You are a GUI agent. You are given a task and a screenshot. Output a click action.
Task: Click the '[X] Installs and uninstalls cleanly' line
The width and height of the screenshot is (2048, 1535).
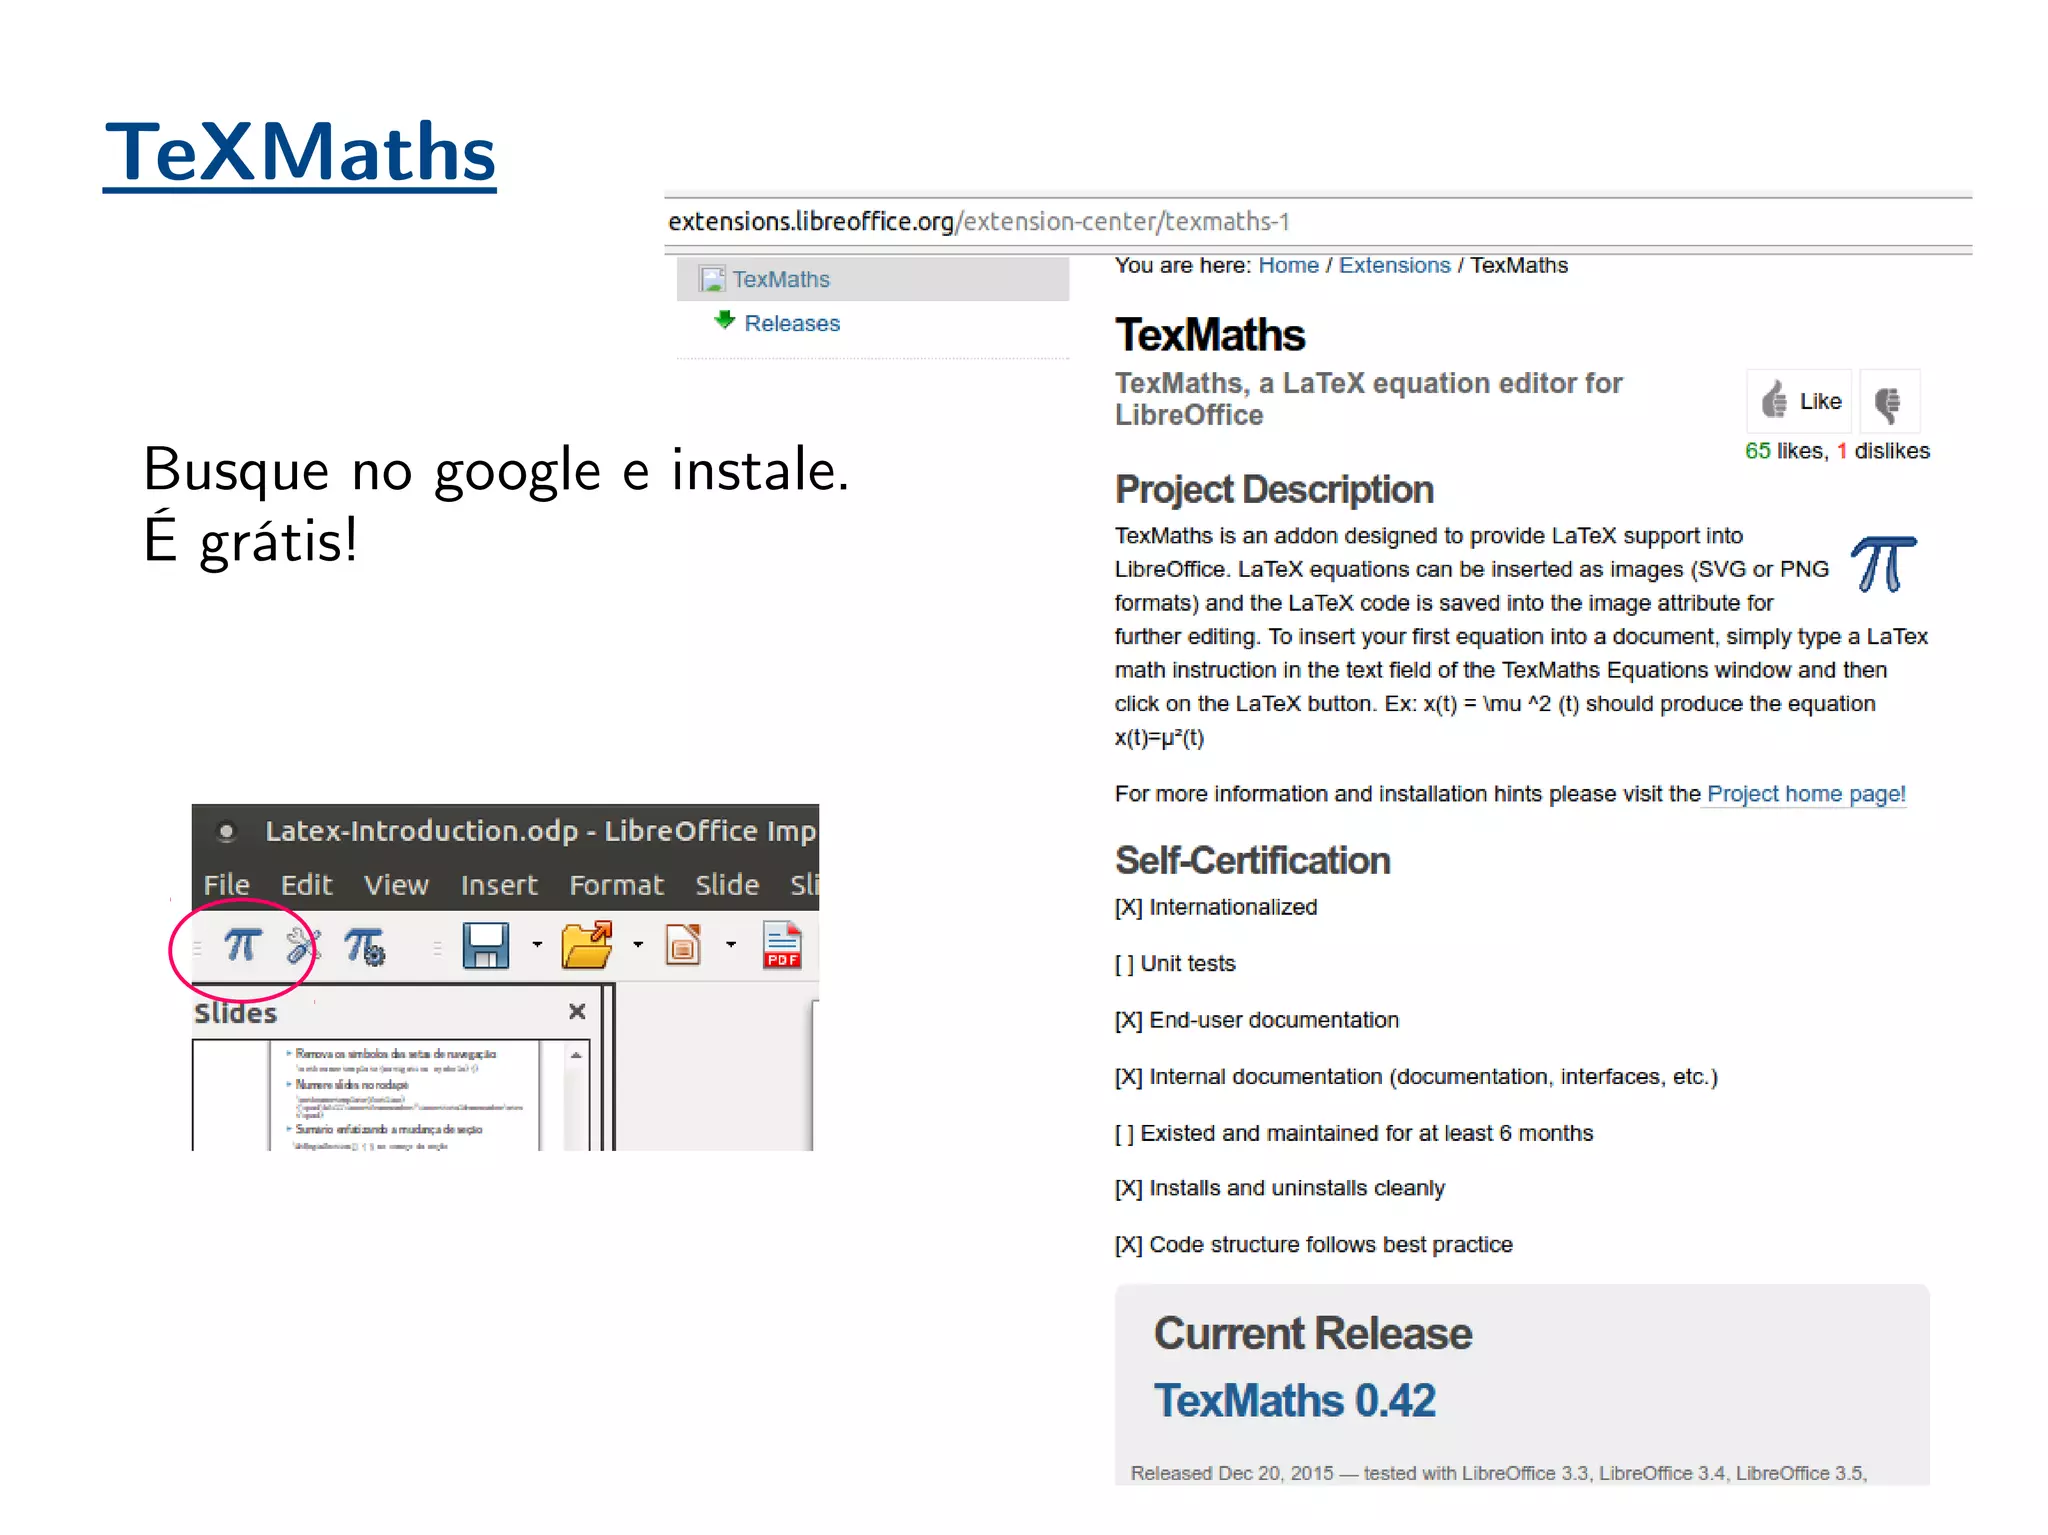(1280, 1188)
